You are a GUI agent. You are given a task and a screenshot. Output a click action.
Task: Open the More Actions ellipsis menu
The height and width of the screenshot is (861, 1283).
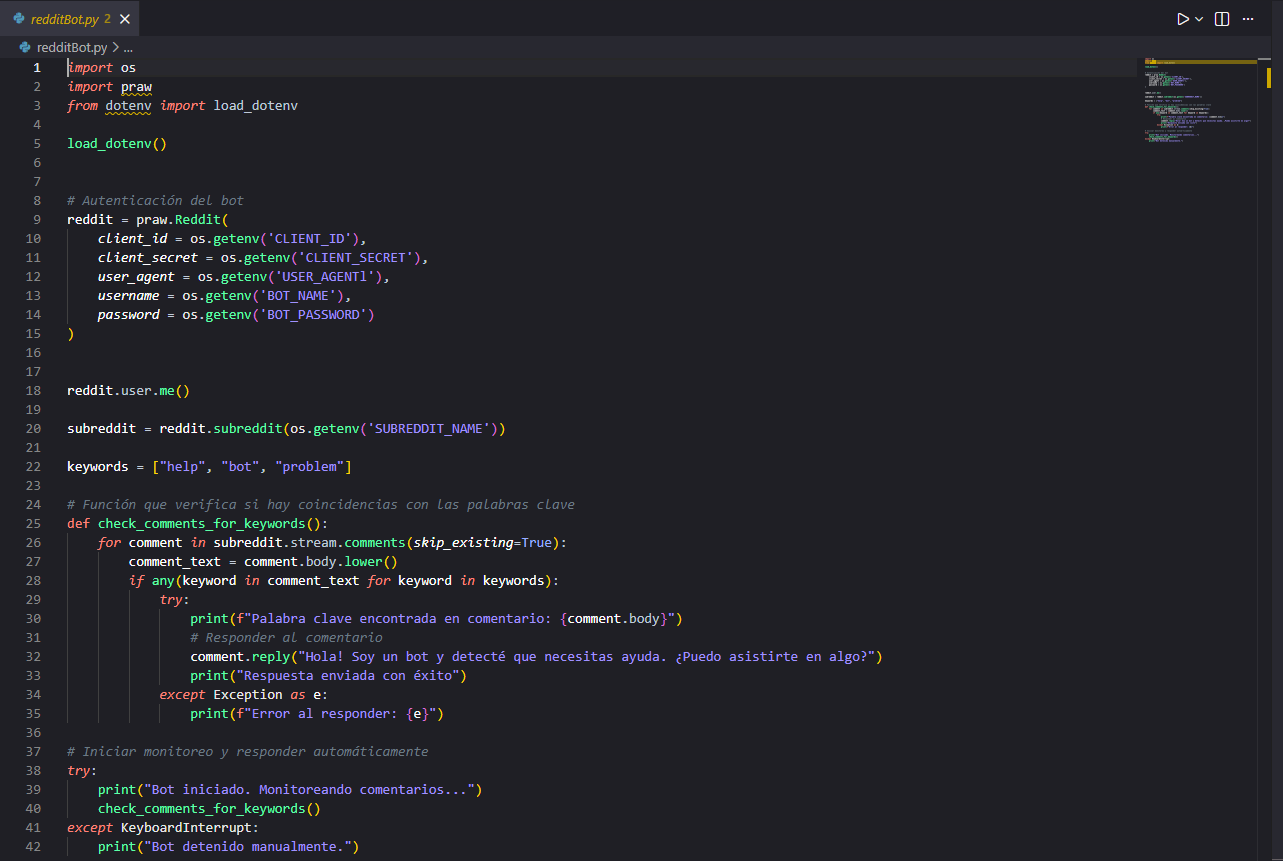click(x=1248, y=19)
